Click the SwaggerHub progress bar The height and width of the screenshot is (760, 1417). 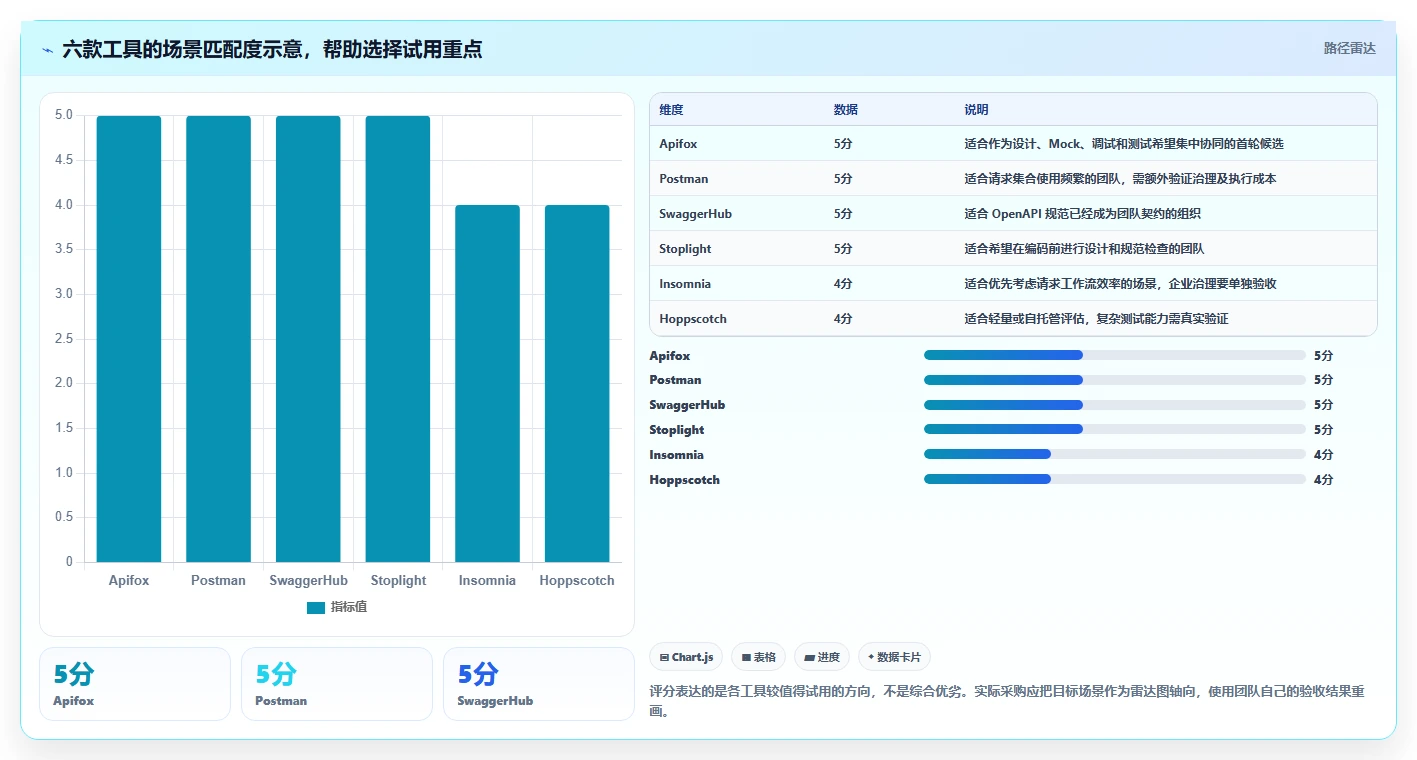pos(1115,405)
